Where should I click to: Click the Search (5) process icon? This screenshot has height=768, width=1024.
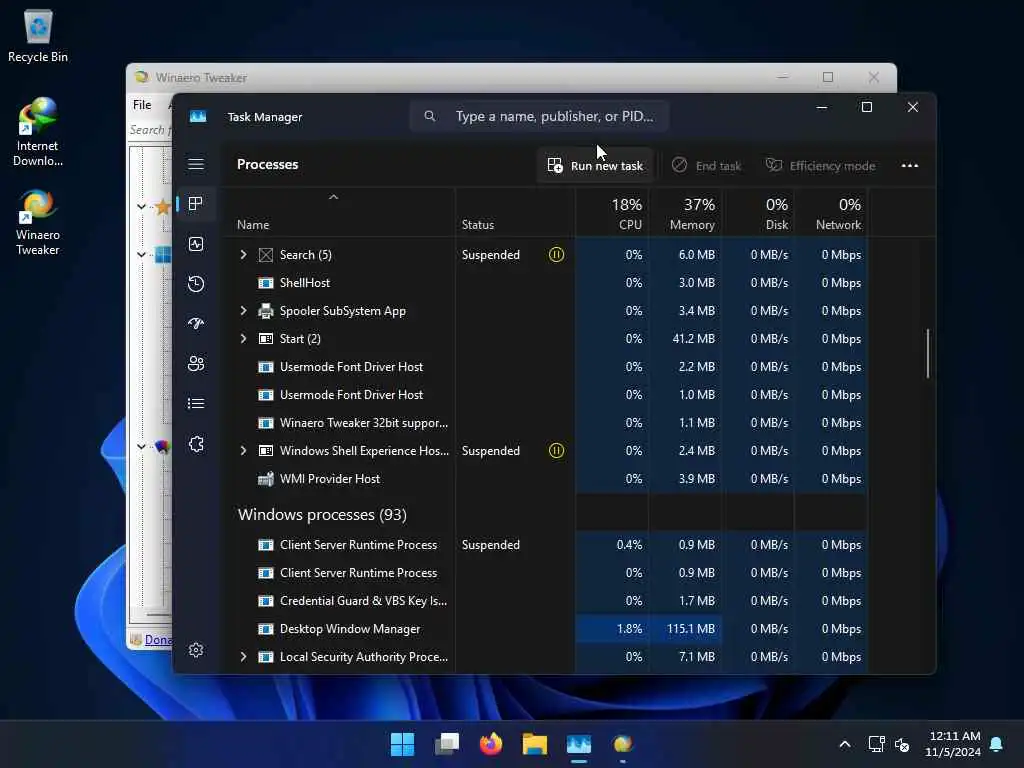[x=266, y=255]
